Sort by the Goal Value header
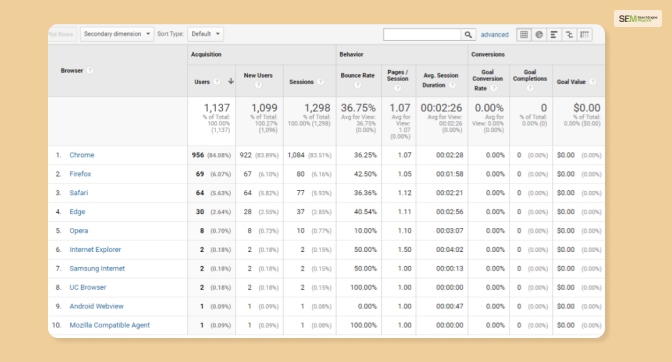The width and height of the screenshot is (672, 362). [x=571, y=81]
